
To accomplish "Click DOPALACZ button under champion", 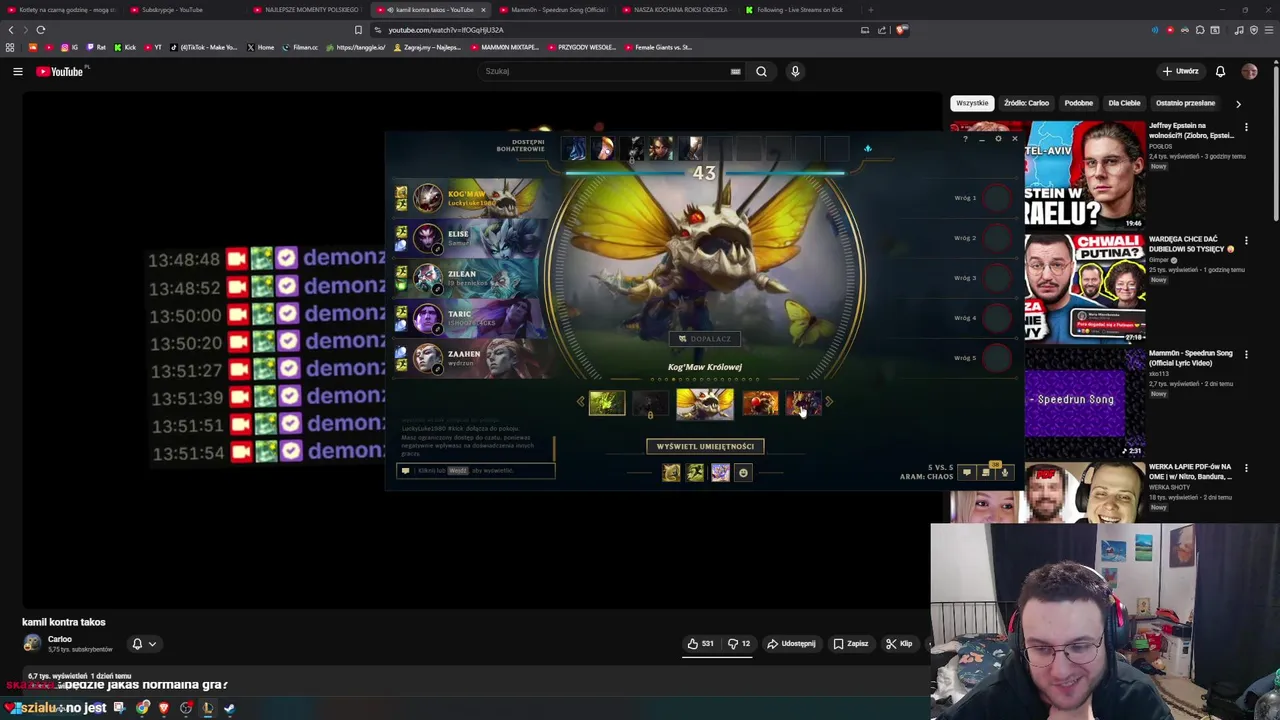I will click(x=705, y=339).
